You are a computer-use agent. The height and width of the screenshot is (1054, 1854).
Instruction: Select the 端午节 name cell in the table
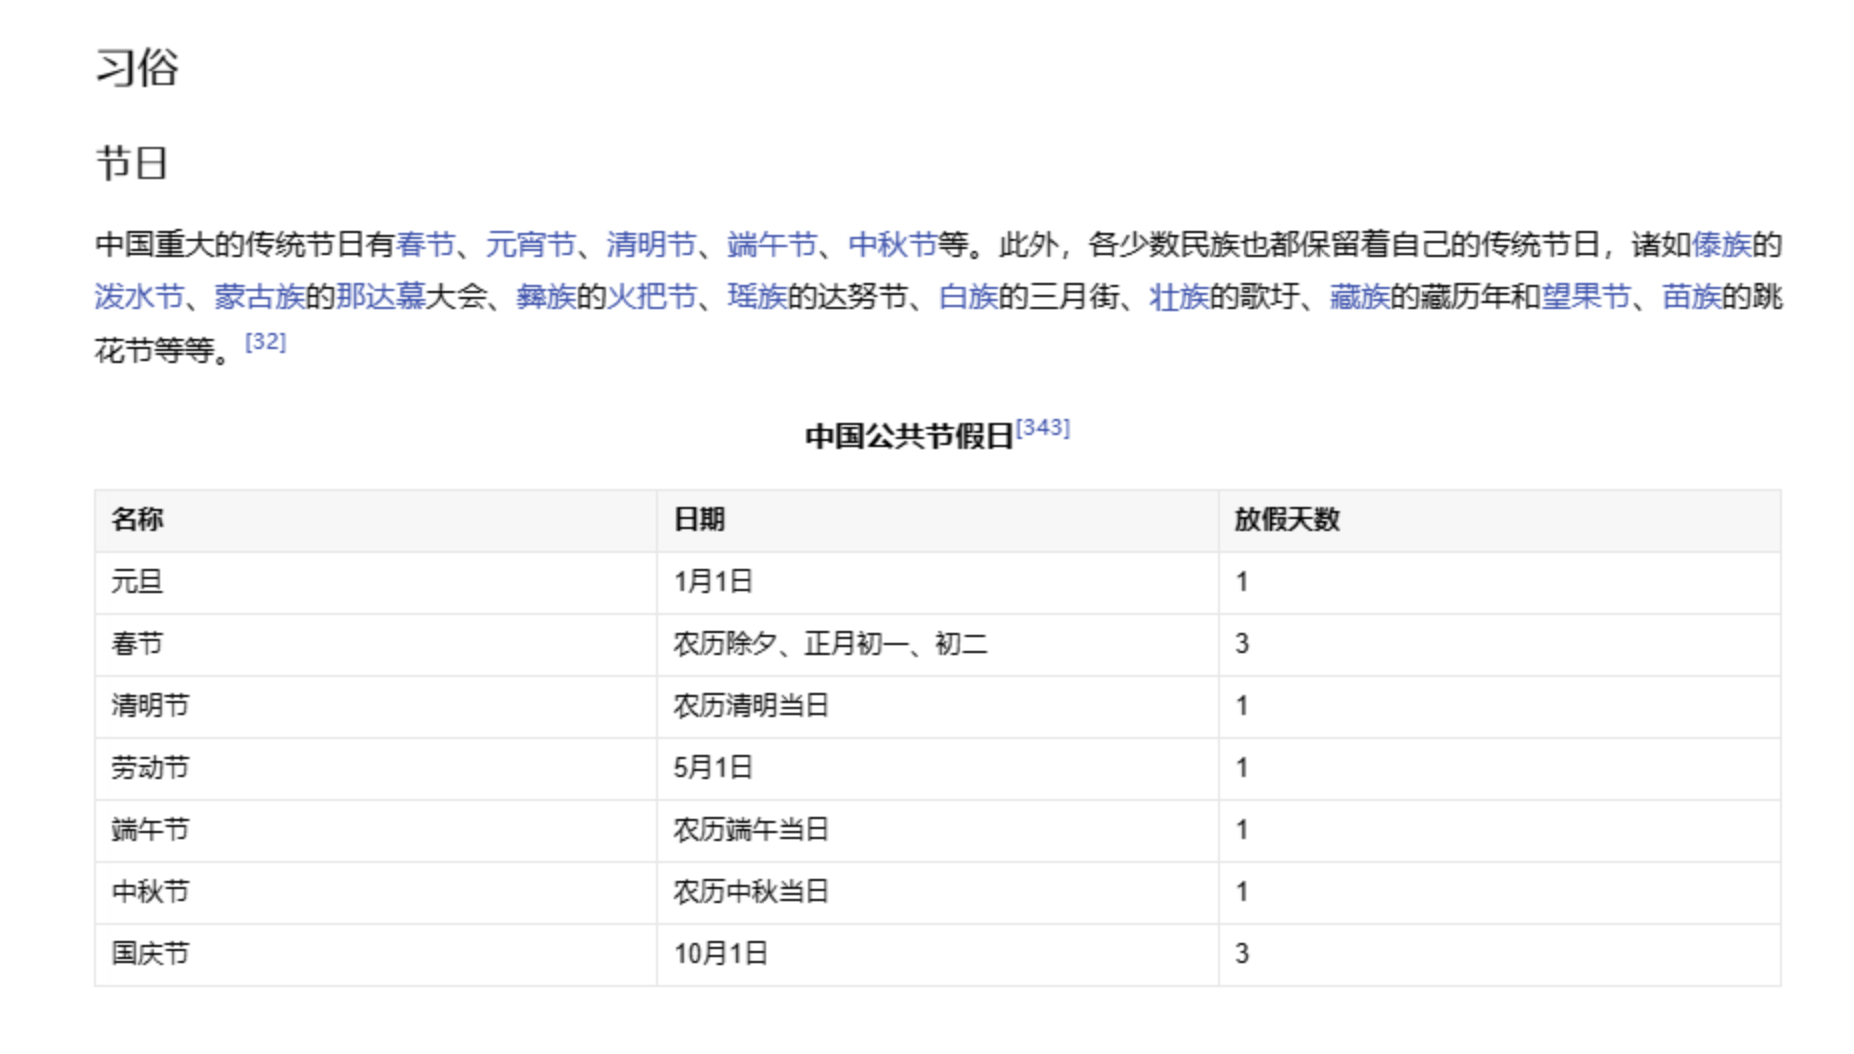(x=375, y=830)
